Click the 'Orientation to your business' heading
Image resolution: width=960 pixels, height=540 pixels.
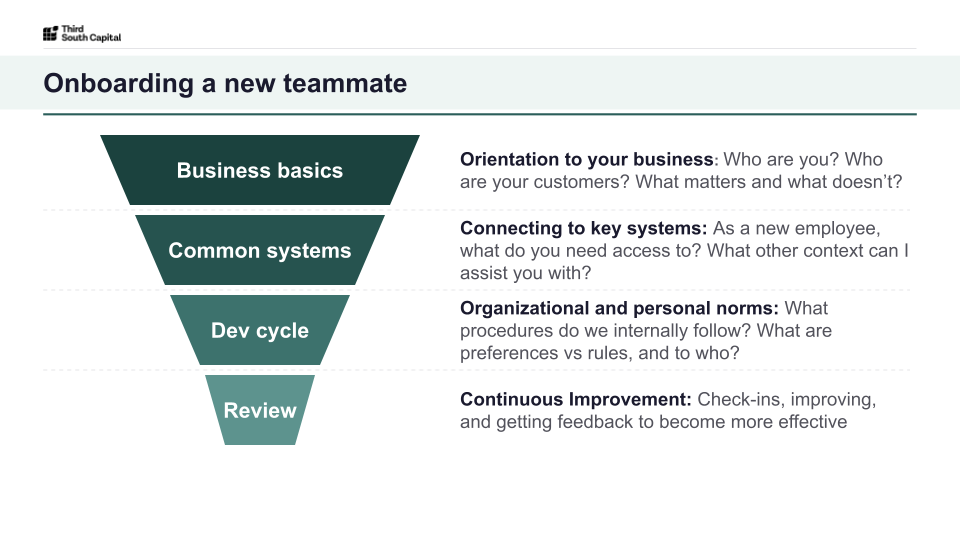coord(587,159)
